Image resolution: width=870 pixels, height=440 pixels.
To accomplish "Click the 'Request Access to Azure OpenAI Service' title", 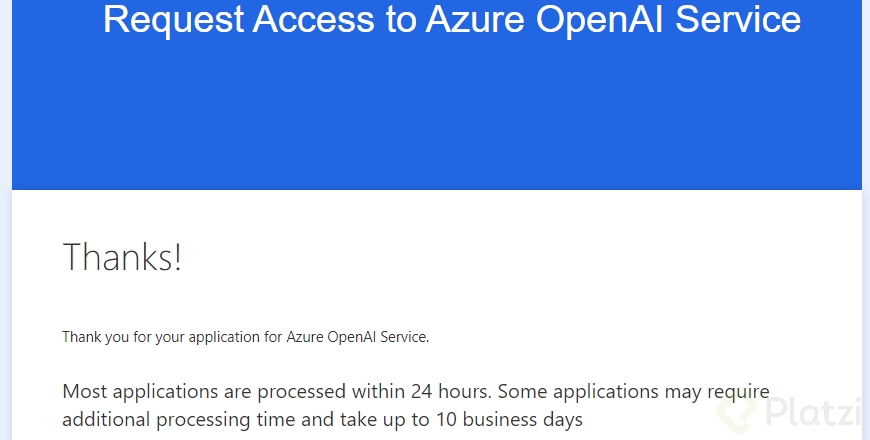I will 451,19.
